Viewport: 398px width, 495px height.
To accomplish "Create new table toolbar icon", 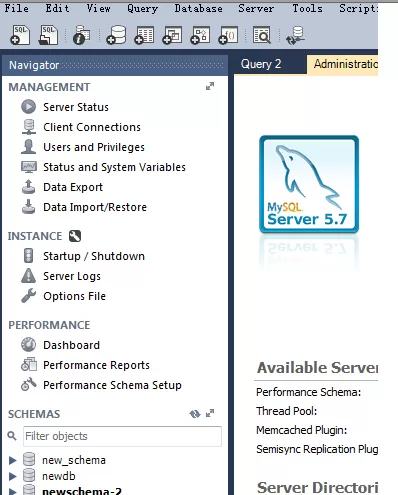I will (144, 35).
